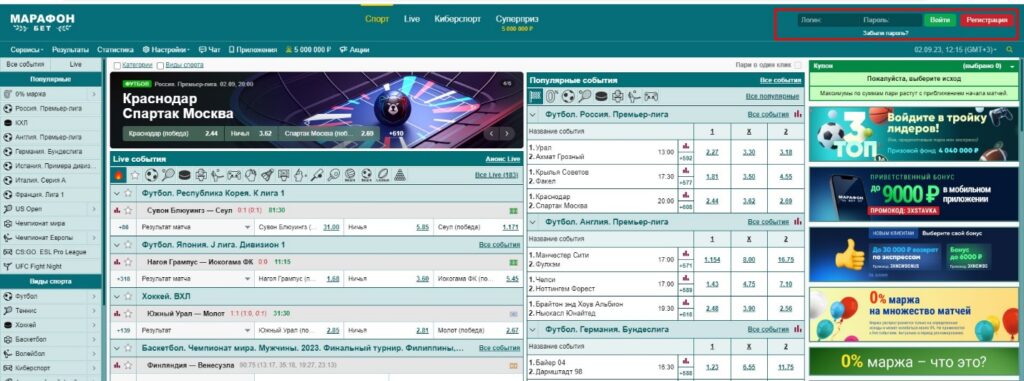Collapse the Футбол. Япония. J лига section
Viewport: 1024px width, 381px height.
(x=118, y=244)
